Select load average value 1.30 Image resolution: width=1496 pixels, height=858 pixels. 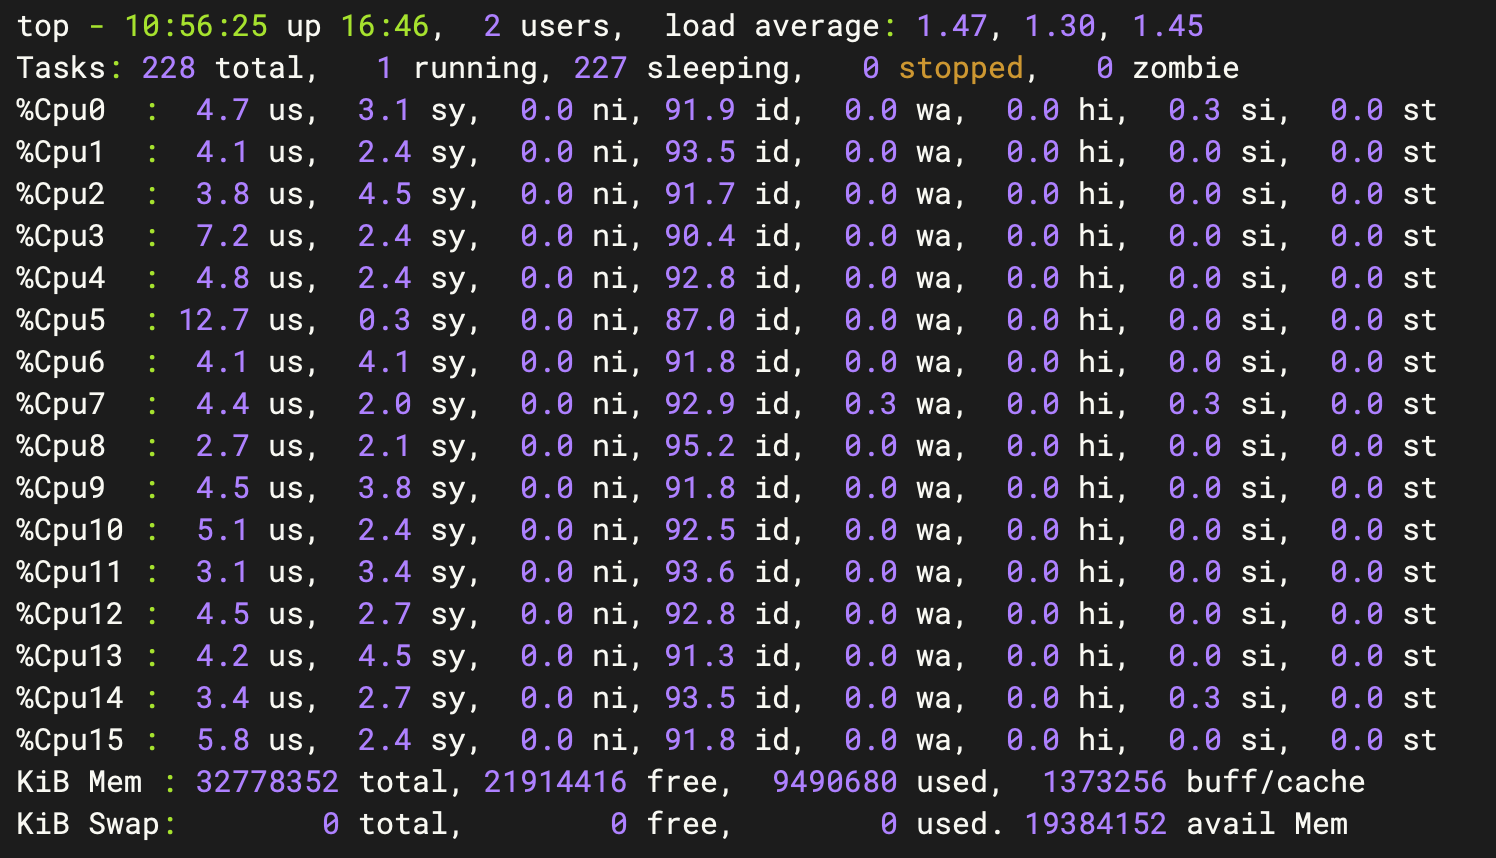point(1059,26)
